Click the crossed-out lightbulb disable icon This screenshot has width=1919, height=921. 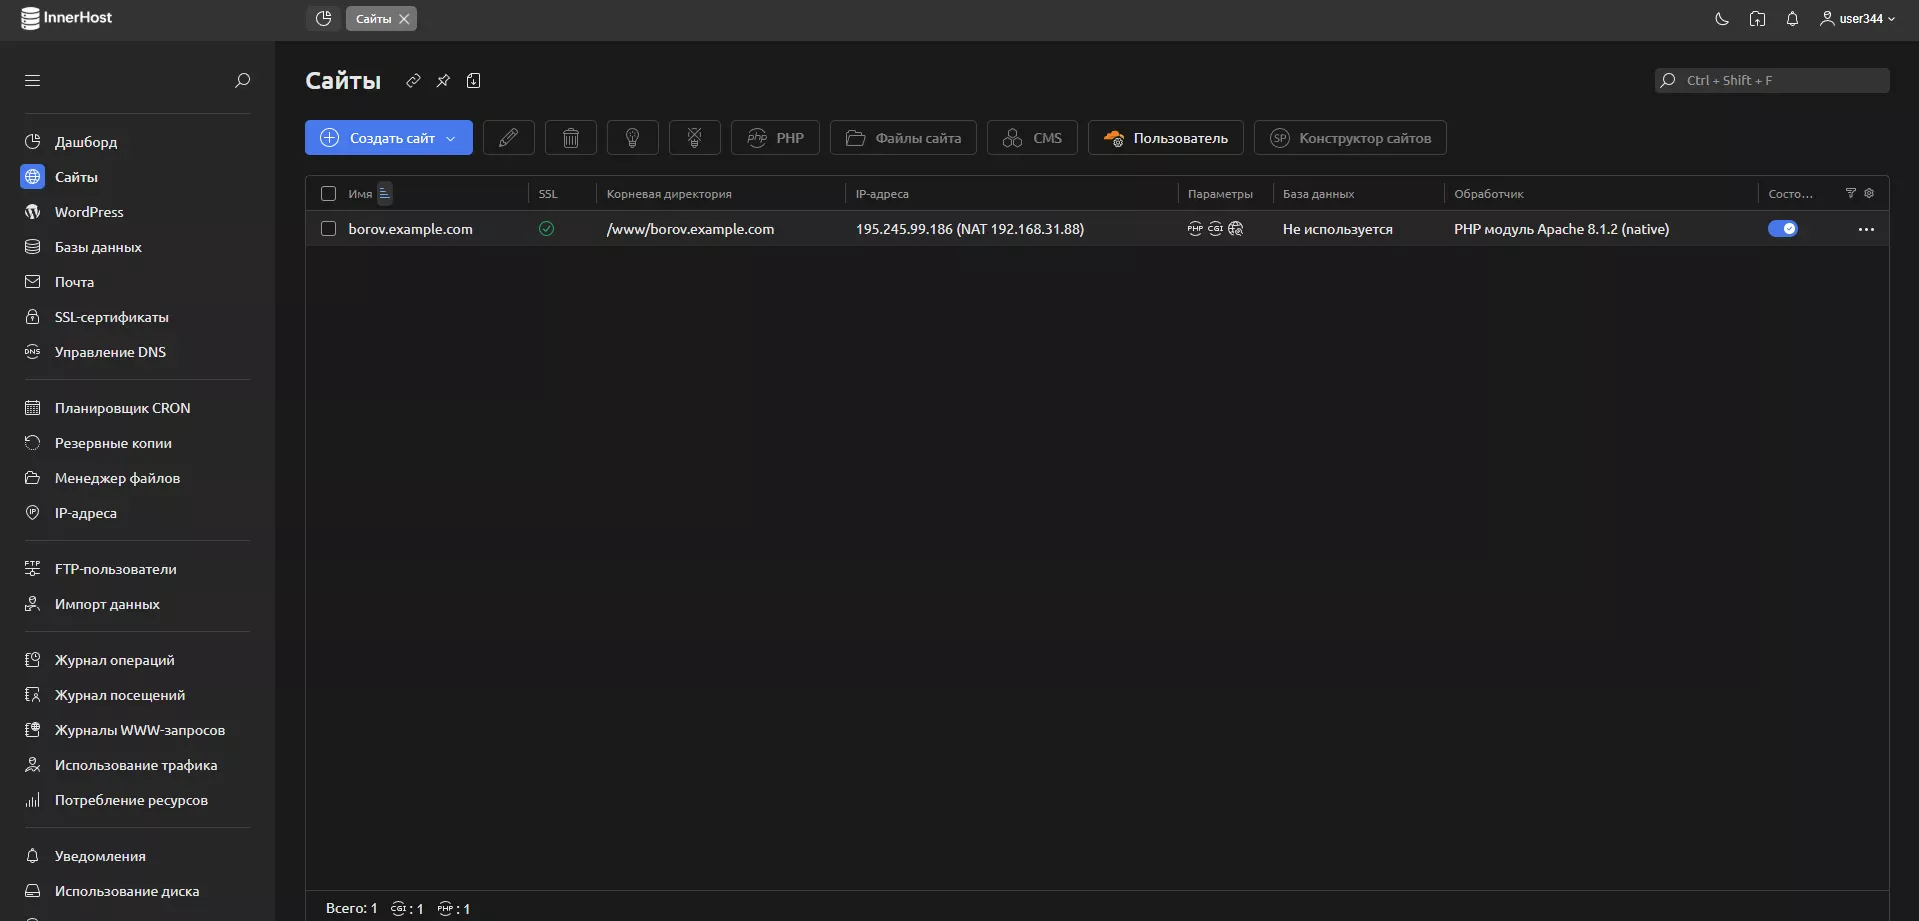tap(694, 138)
